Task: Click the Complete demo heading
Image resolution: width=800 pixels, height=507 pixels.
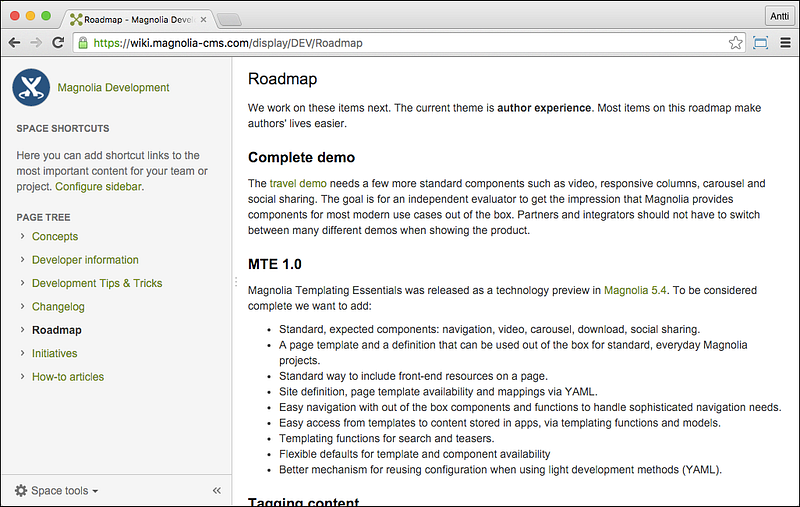Action: point(301,158)
